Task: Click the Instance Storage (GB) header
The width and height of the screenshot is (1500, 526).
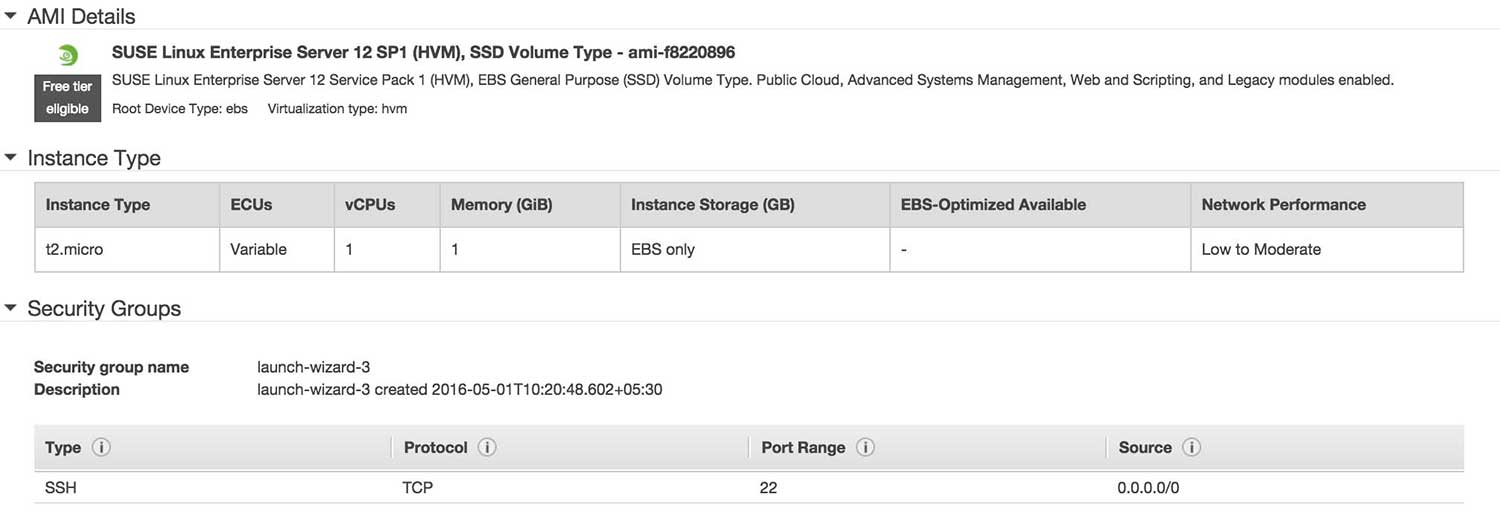Action: (712, 204)
